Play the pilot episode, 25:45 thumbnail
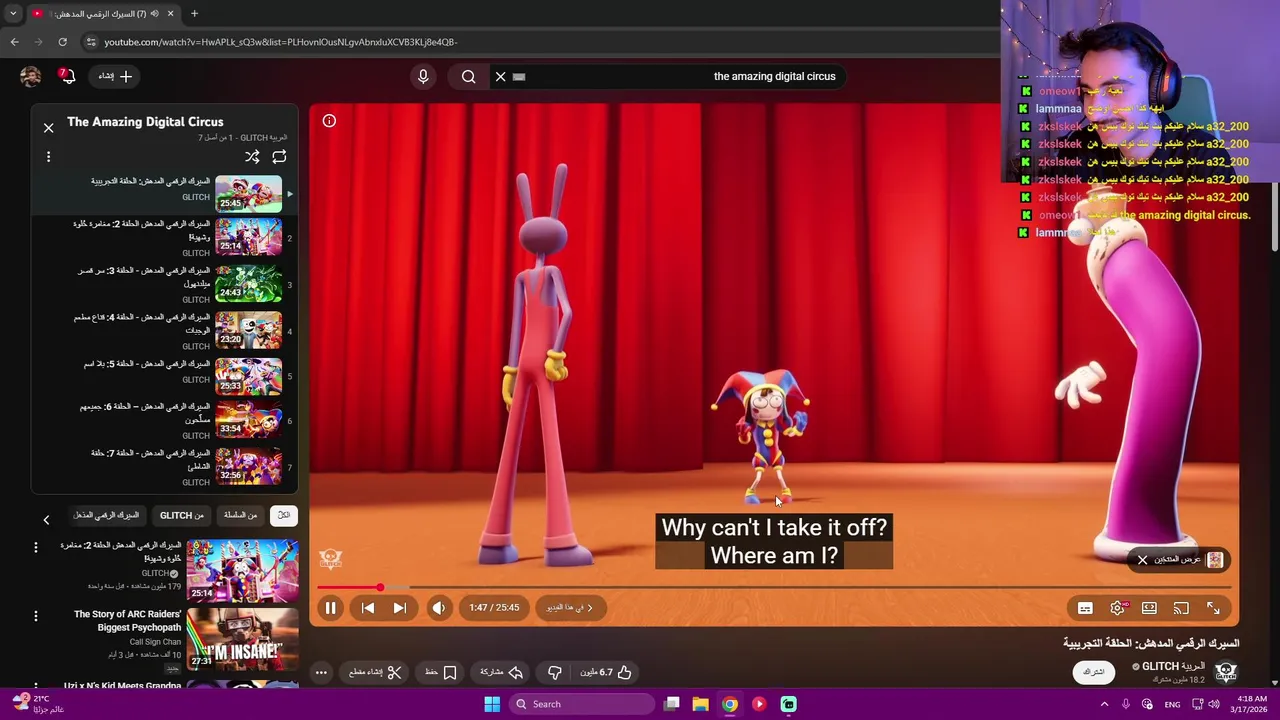This screenshot has width=1280, height=720. point(248,193)
